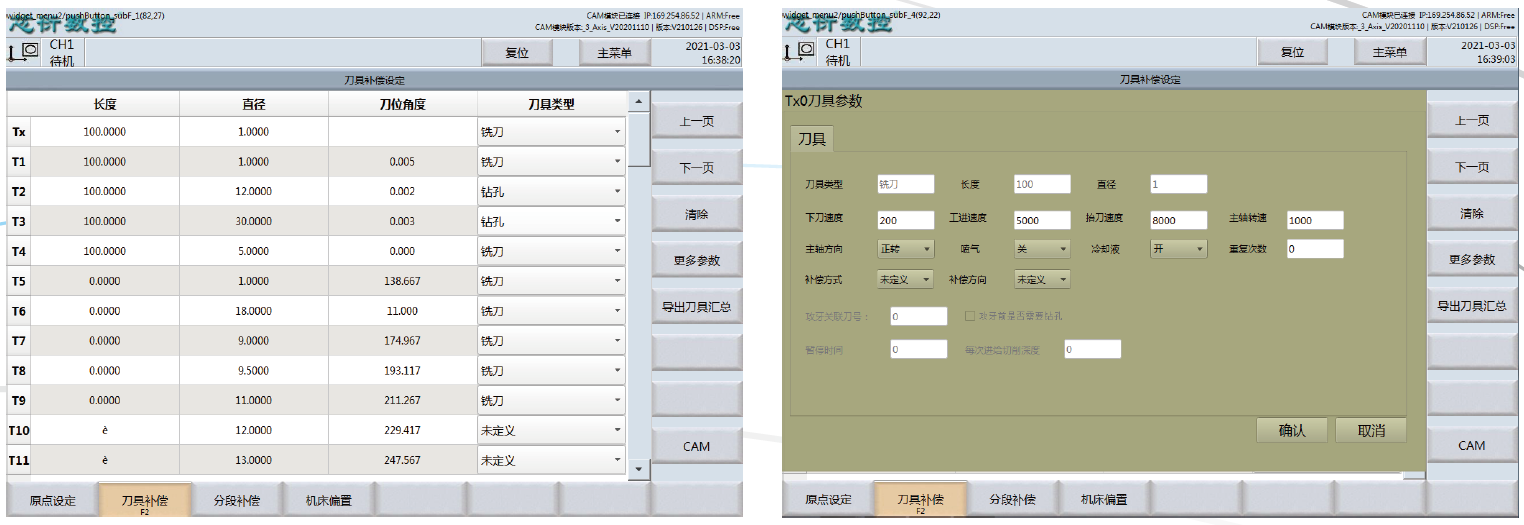Expand the 主轴方向 dropdown showing 正转

pos(905,249)
